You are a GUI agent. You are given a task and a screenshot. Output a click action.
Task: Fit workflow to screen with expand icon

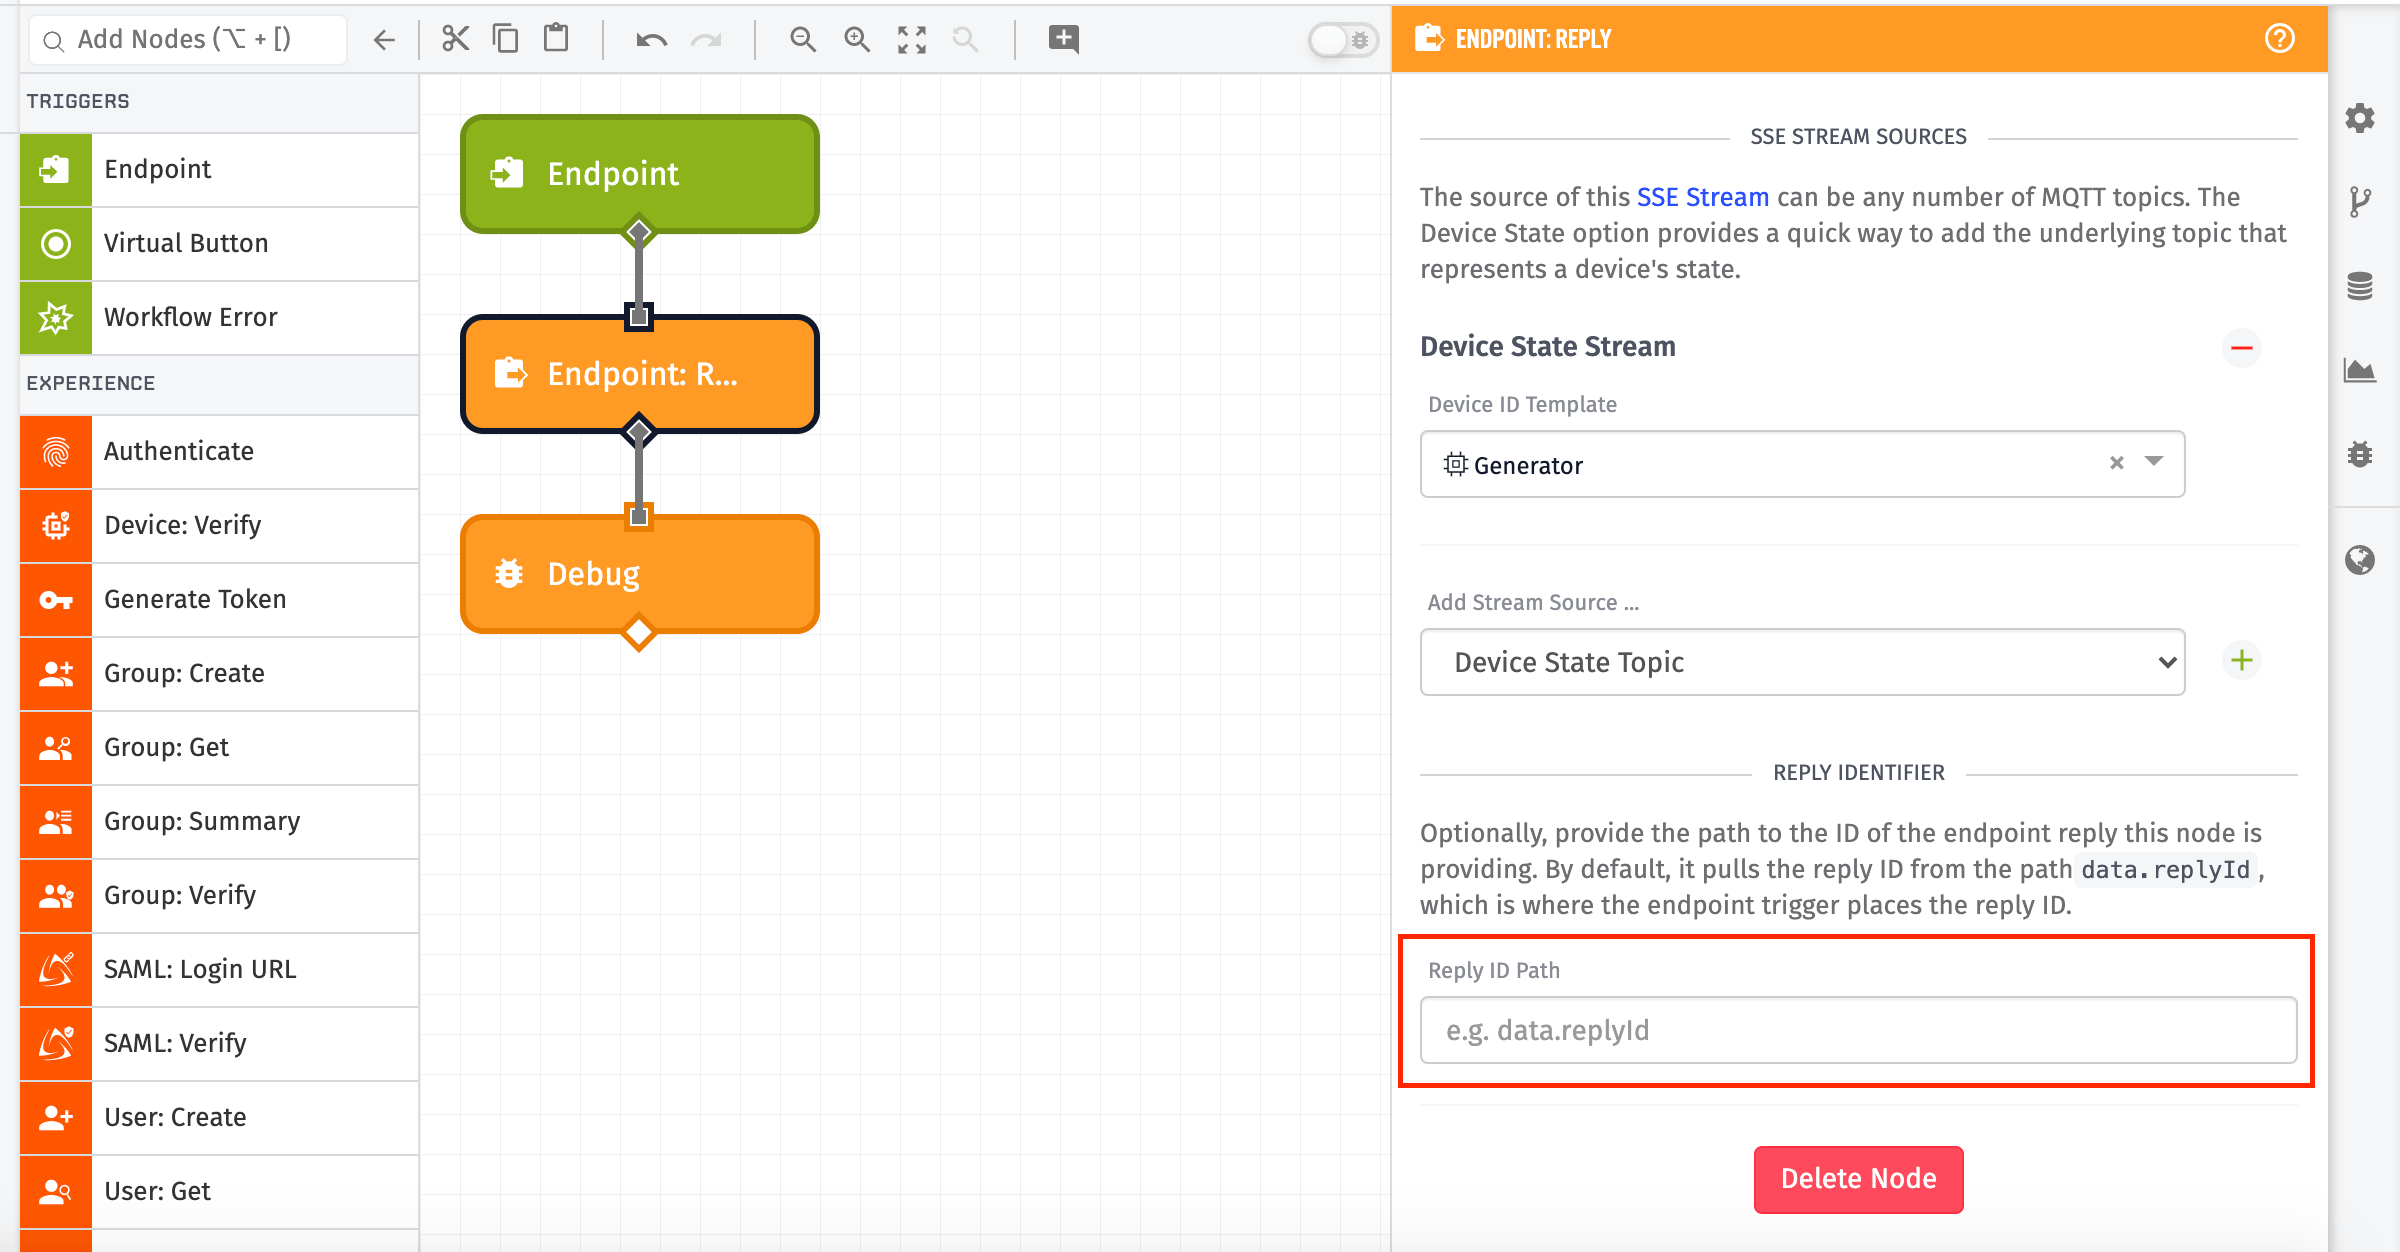(912, 40)
